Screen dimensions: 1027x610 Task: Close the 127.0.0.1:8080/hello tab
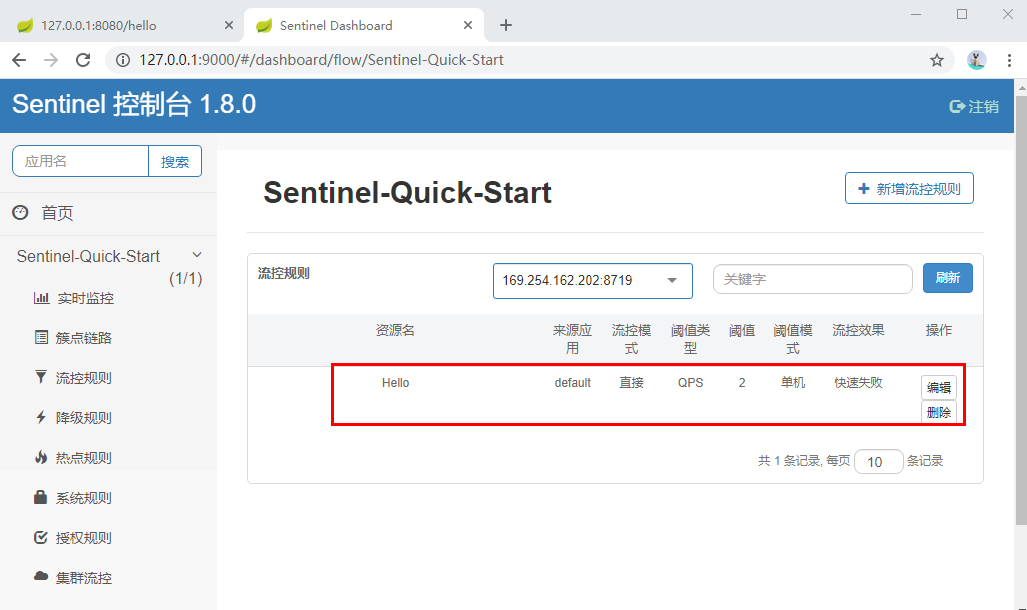229,26
